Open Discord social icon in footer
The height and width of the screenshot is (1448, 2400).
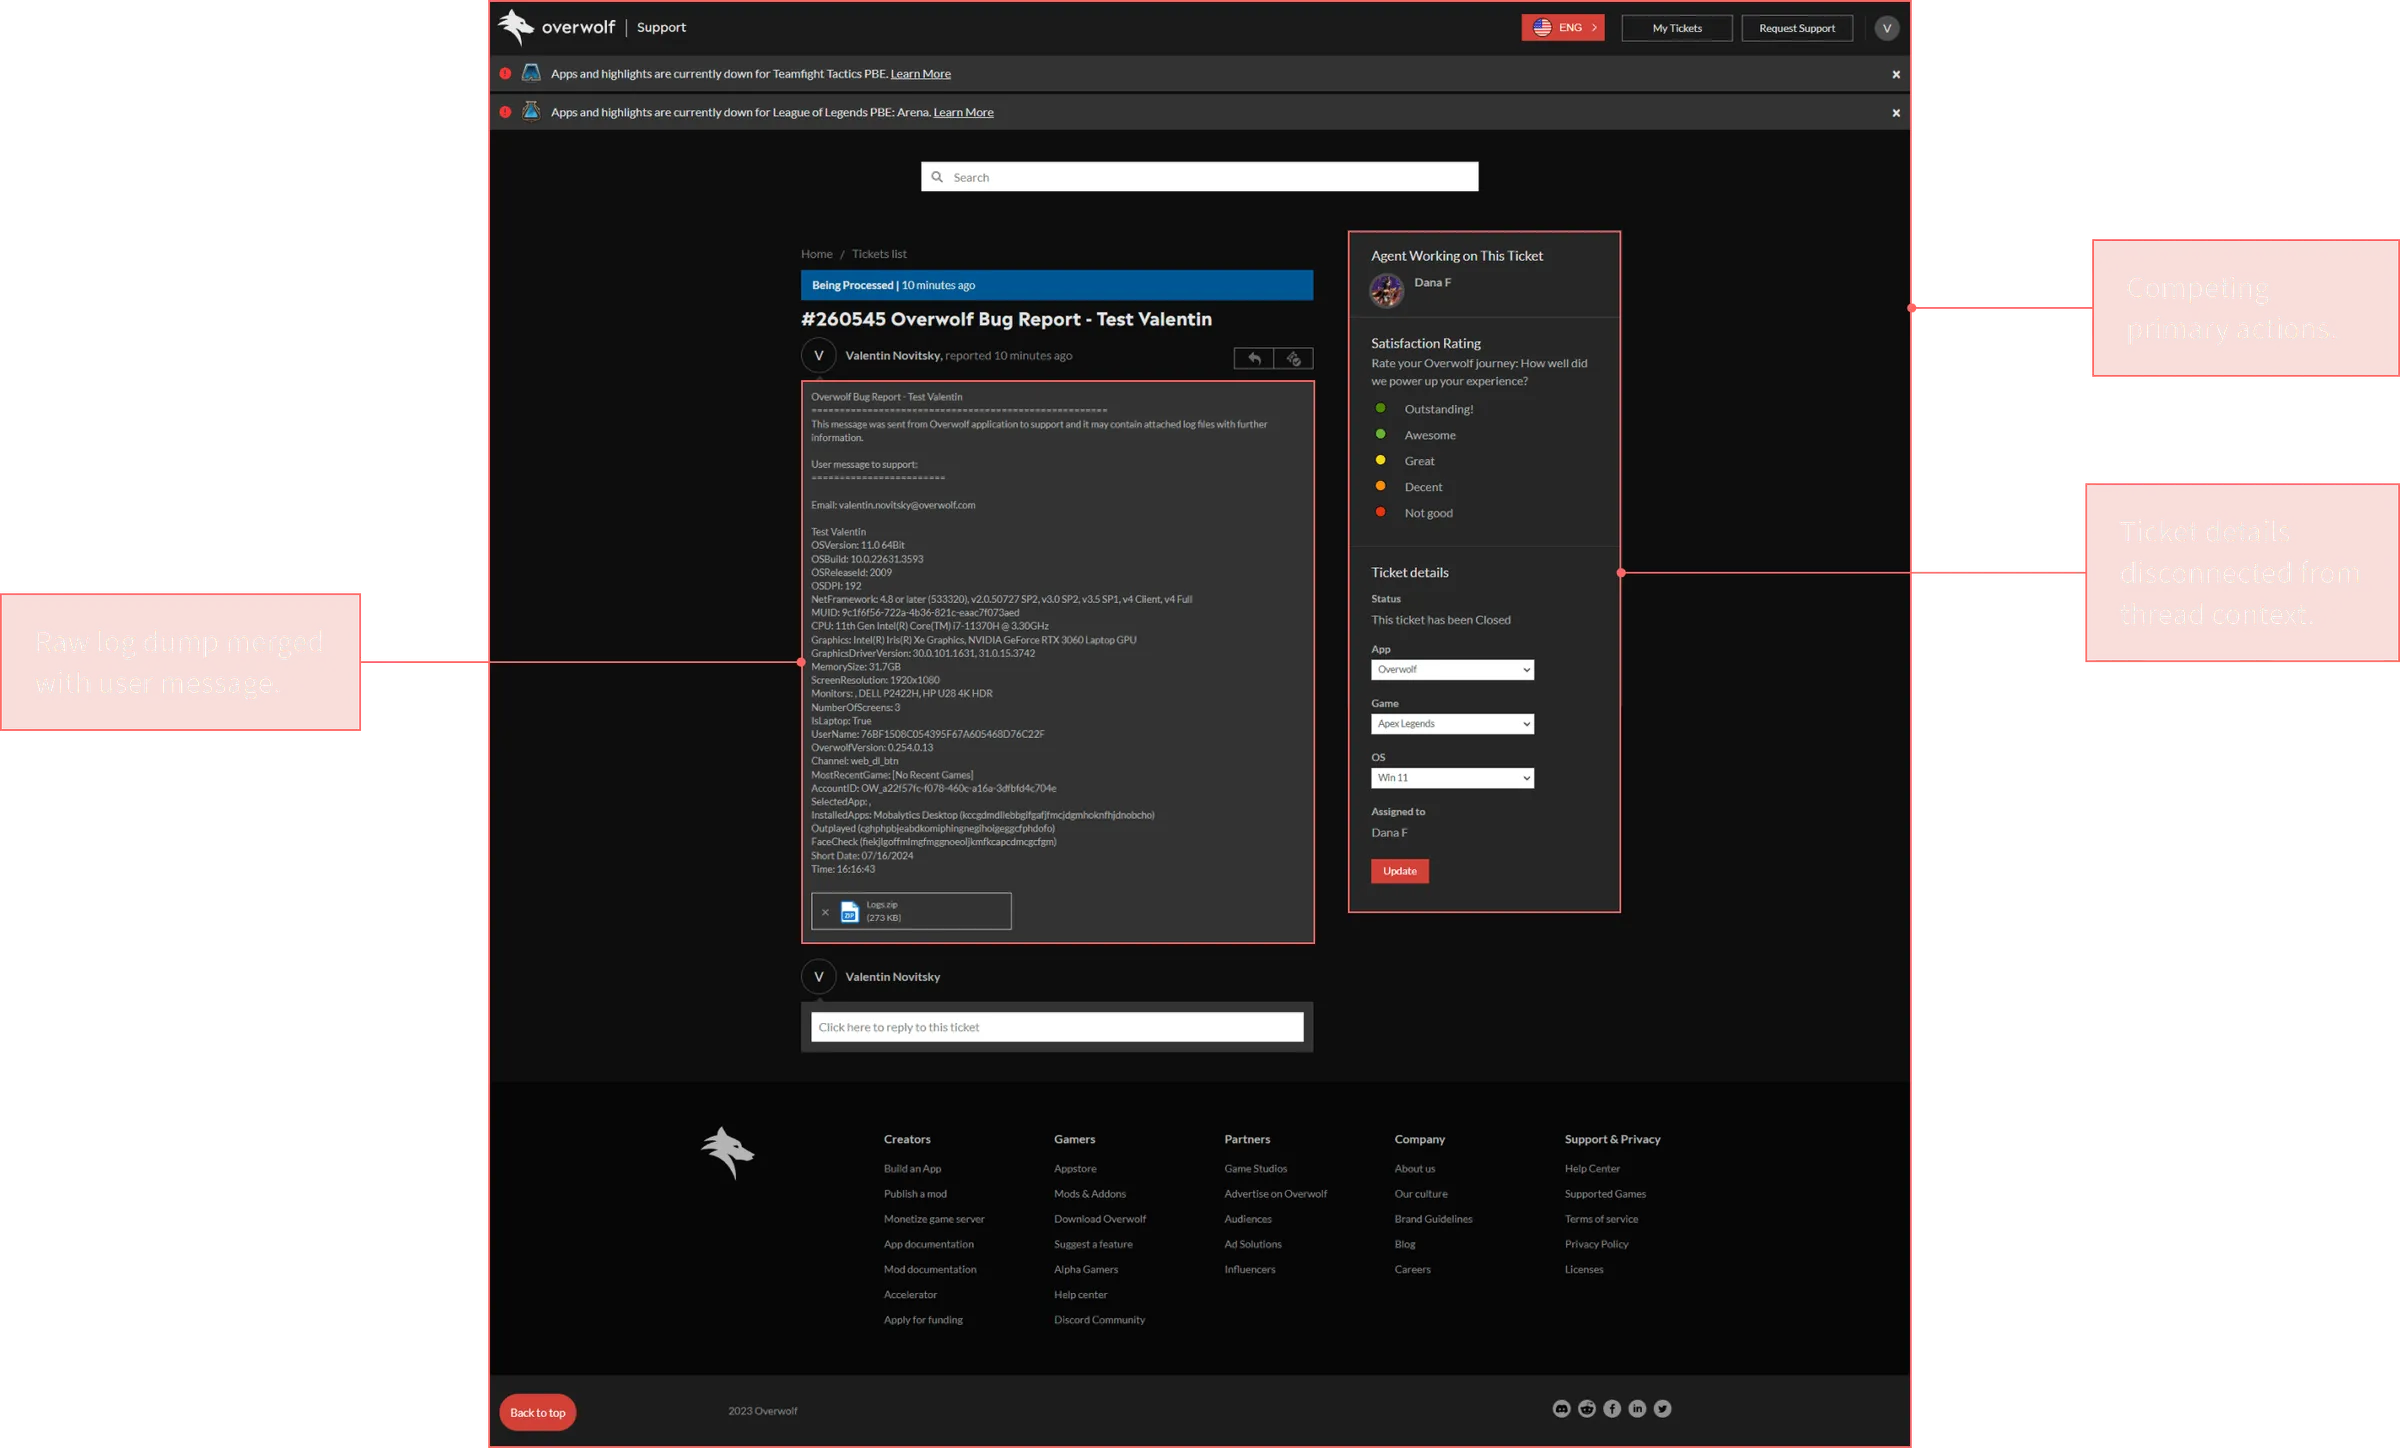click(1561, 1408)
